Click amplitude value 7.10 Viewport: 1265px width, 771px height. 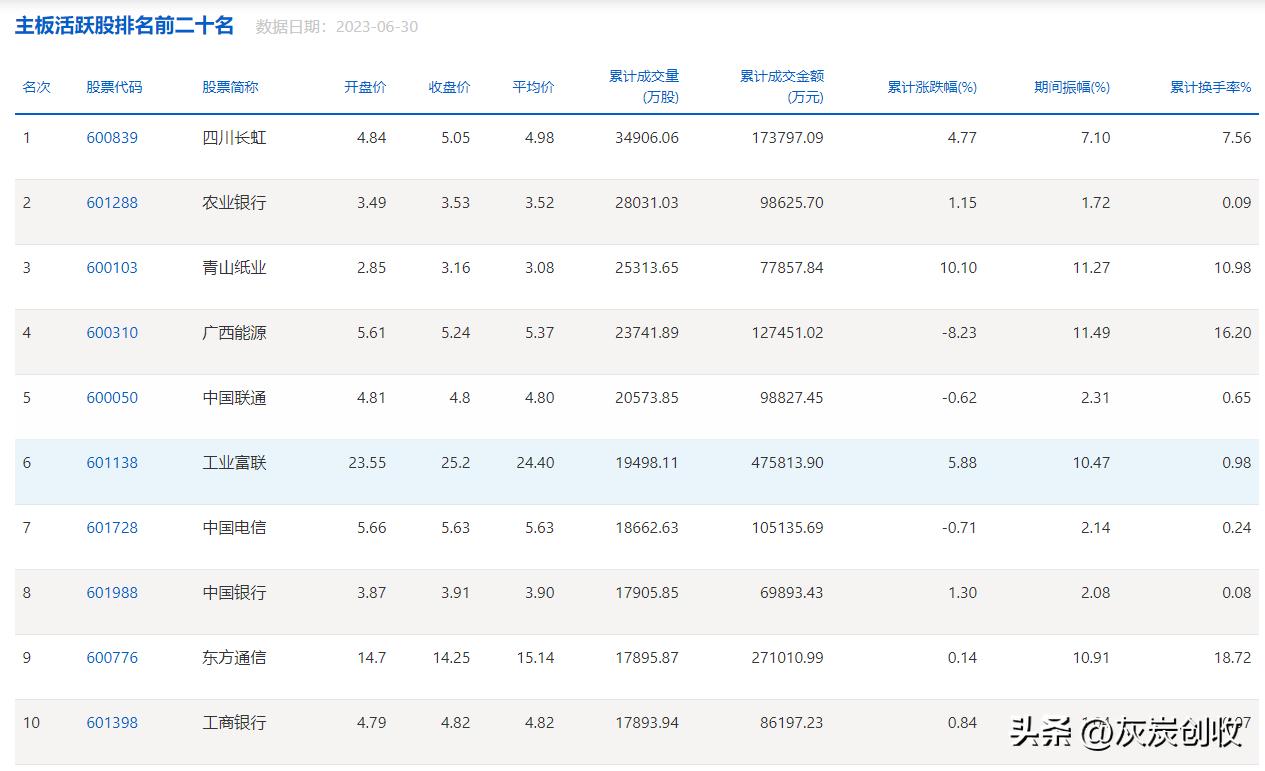coord(1096,138)
